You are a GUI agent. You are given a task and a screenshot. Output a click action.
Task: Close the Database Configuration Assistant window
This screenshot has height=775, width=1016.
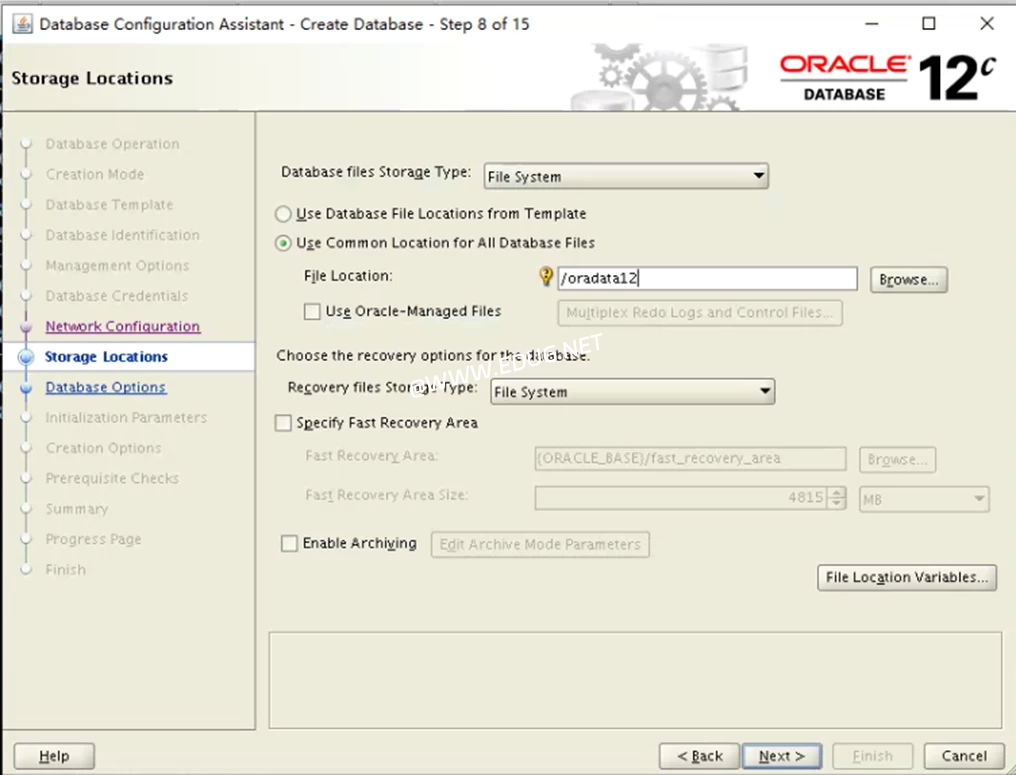click(987, 24)
